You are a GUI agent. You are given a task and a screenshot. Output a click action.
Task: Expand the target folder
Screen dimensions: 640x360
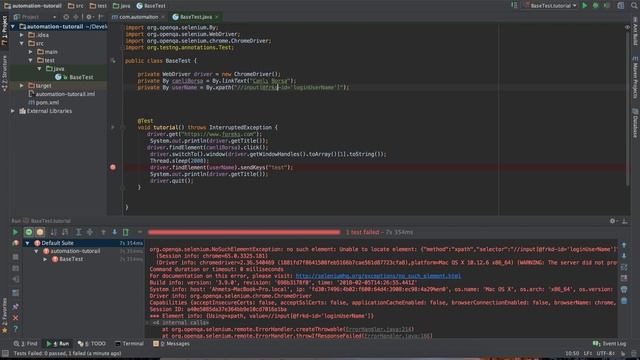22,86
